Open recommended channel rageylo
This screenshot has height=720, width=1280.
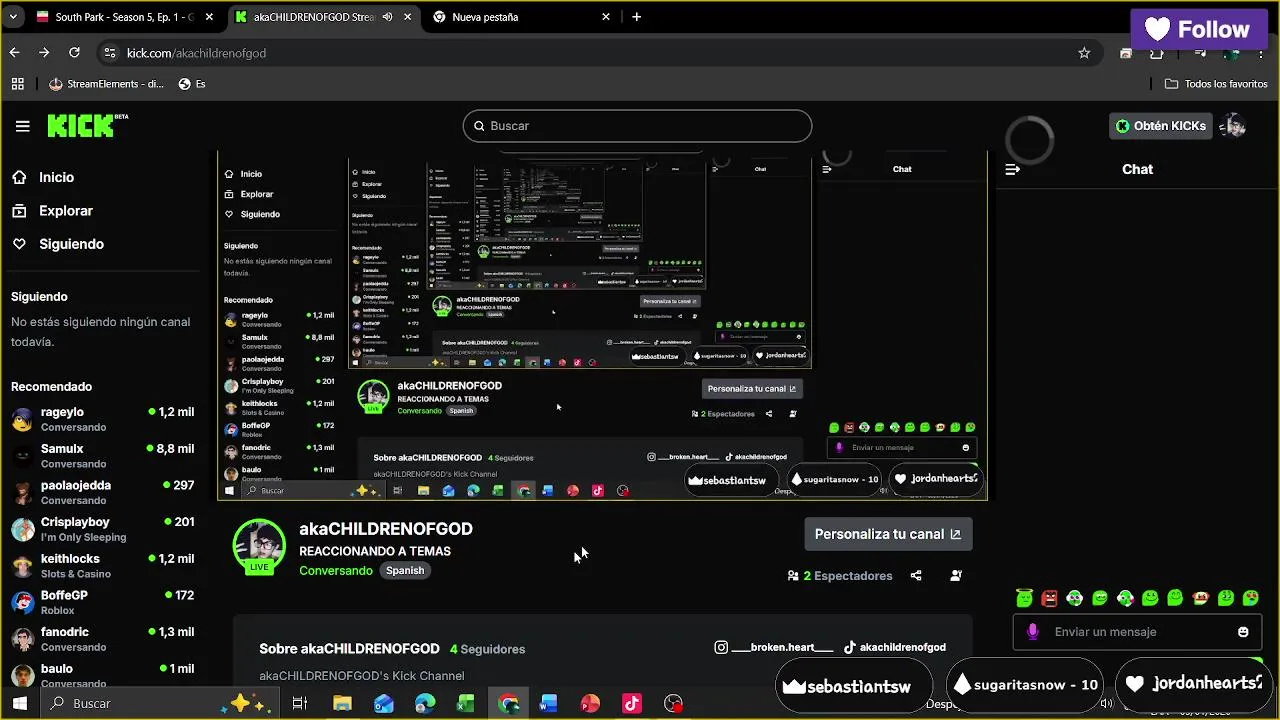[x=103, y=419]
